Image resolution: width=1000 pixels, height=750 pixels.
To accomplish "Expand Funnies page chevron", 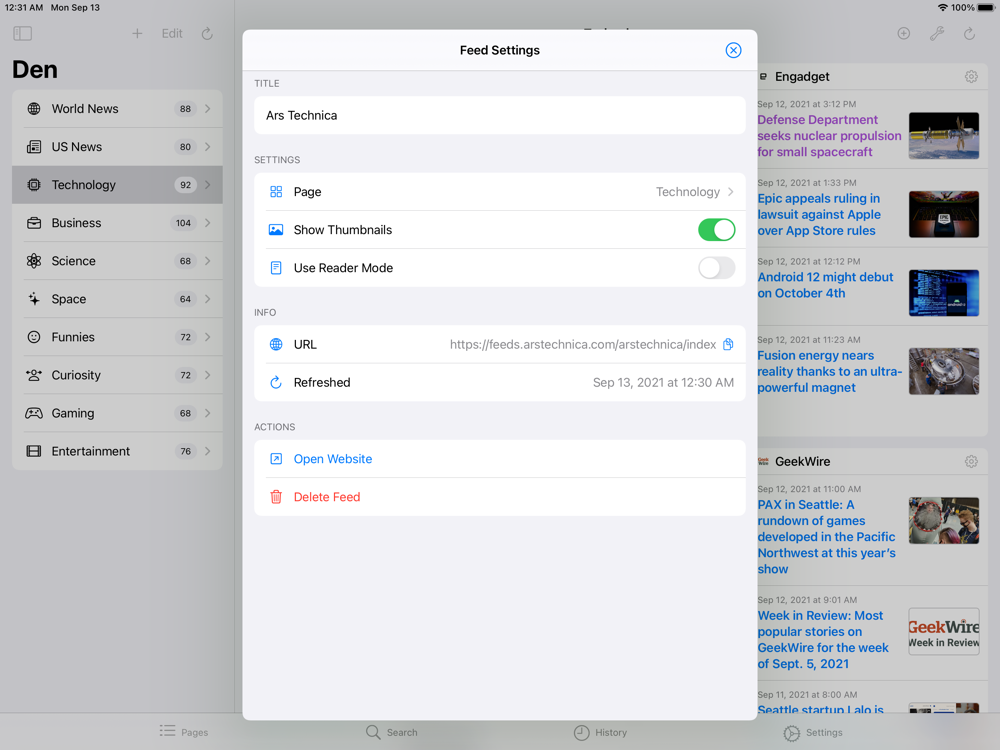I will (208, 337).
